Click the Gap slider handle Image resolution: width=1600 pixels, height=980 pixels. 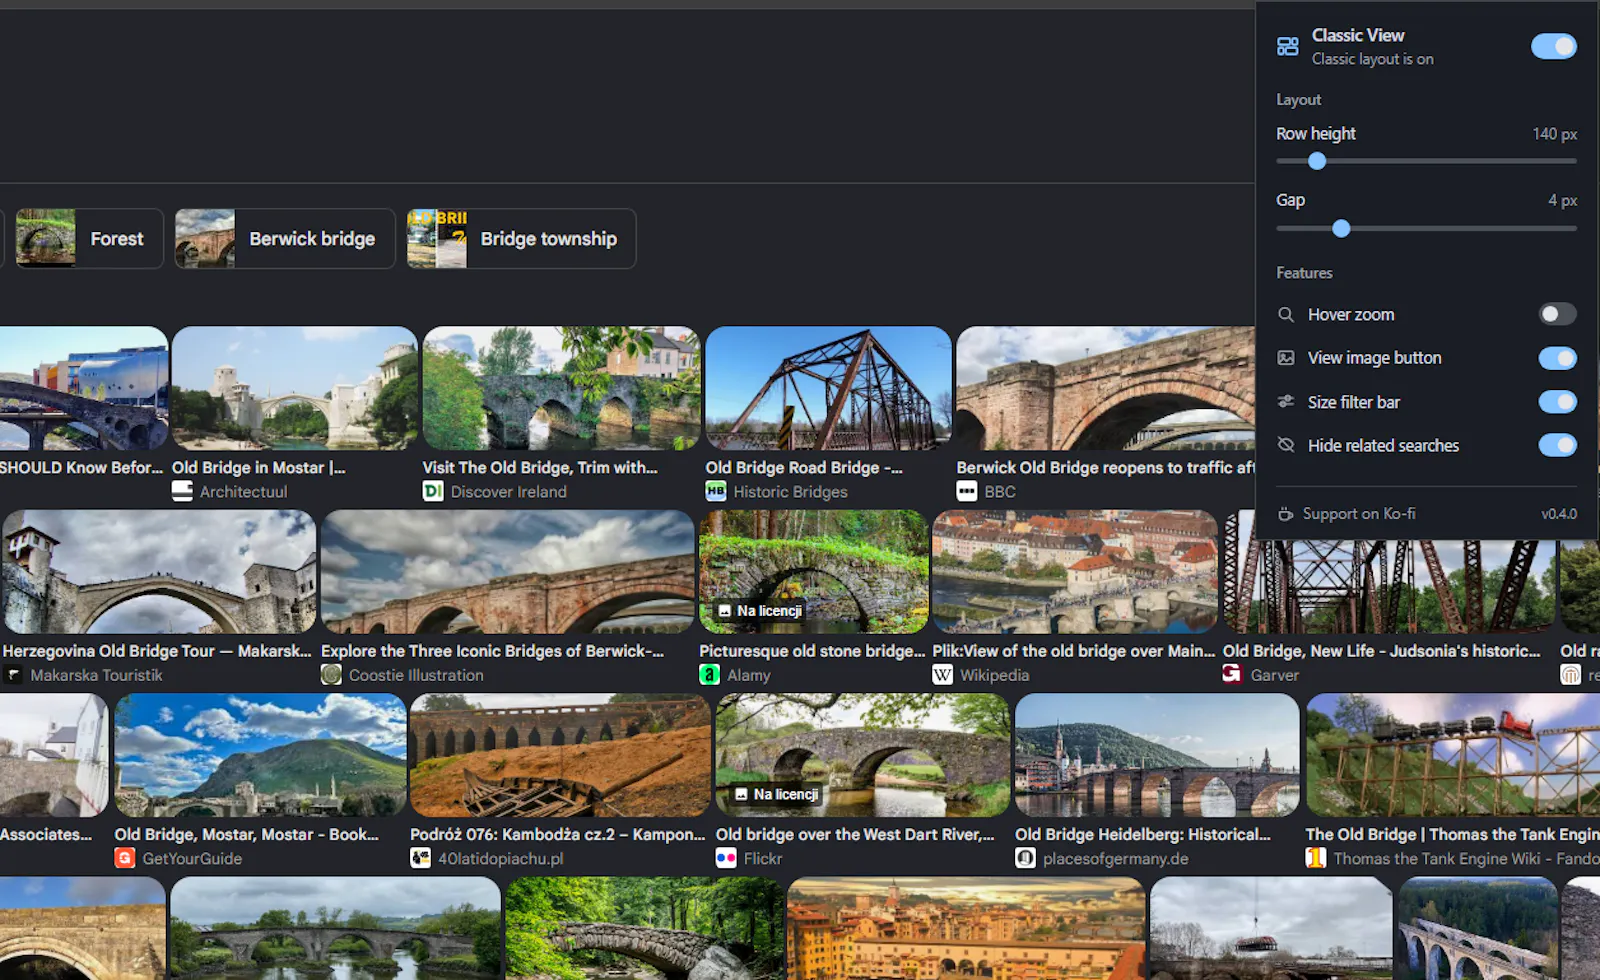coord(1341,229)
